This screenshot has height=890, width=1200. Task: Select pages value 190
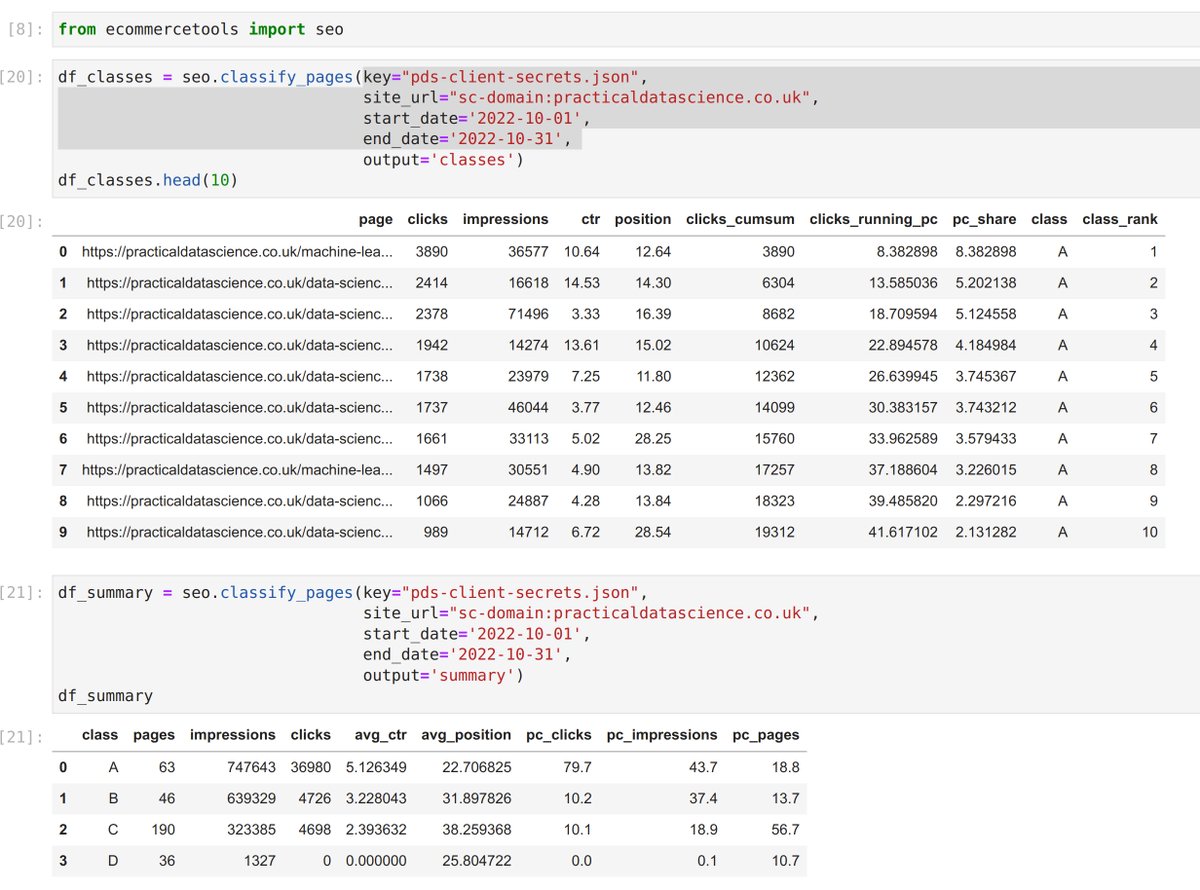pos(163,829)
